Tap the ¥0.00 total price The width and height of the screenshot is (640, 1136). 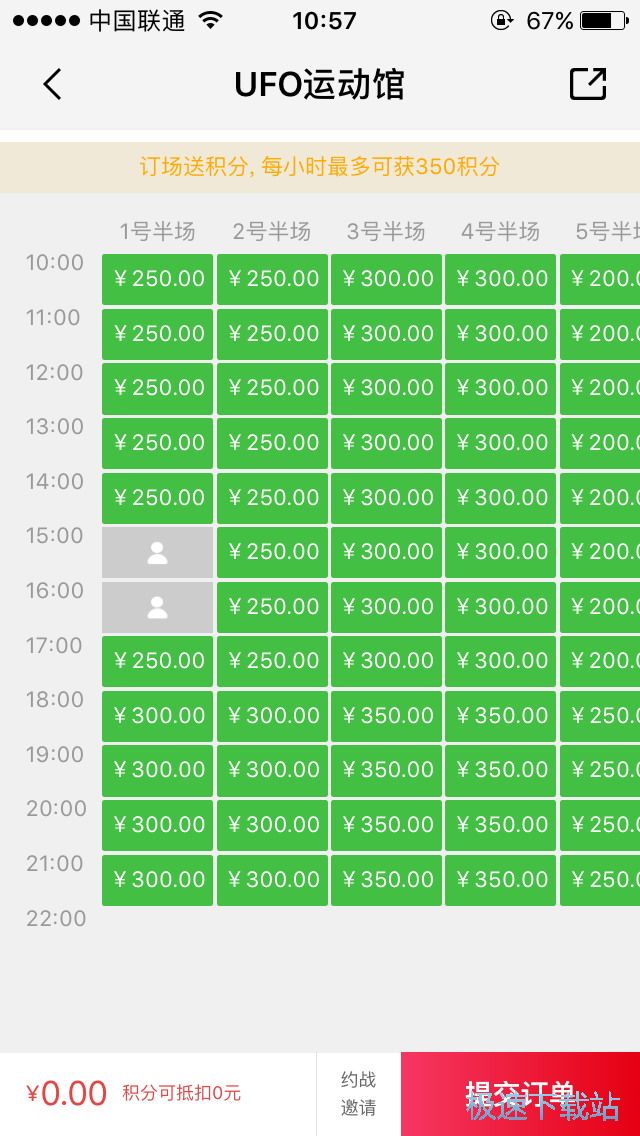click(x=67, y=1093)
